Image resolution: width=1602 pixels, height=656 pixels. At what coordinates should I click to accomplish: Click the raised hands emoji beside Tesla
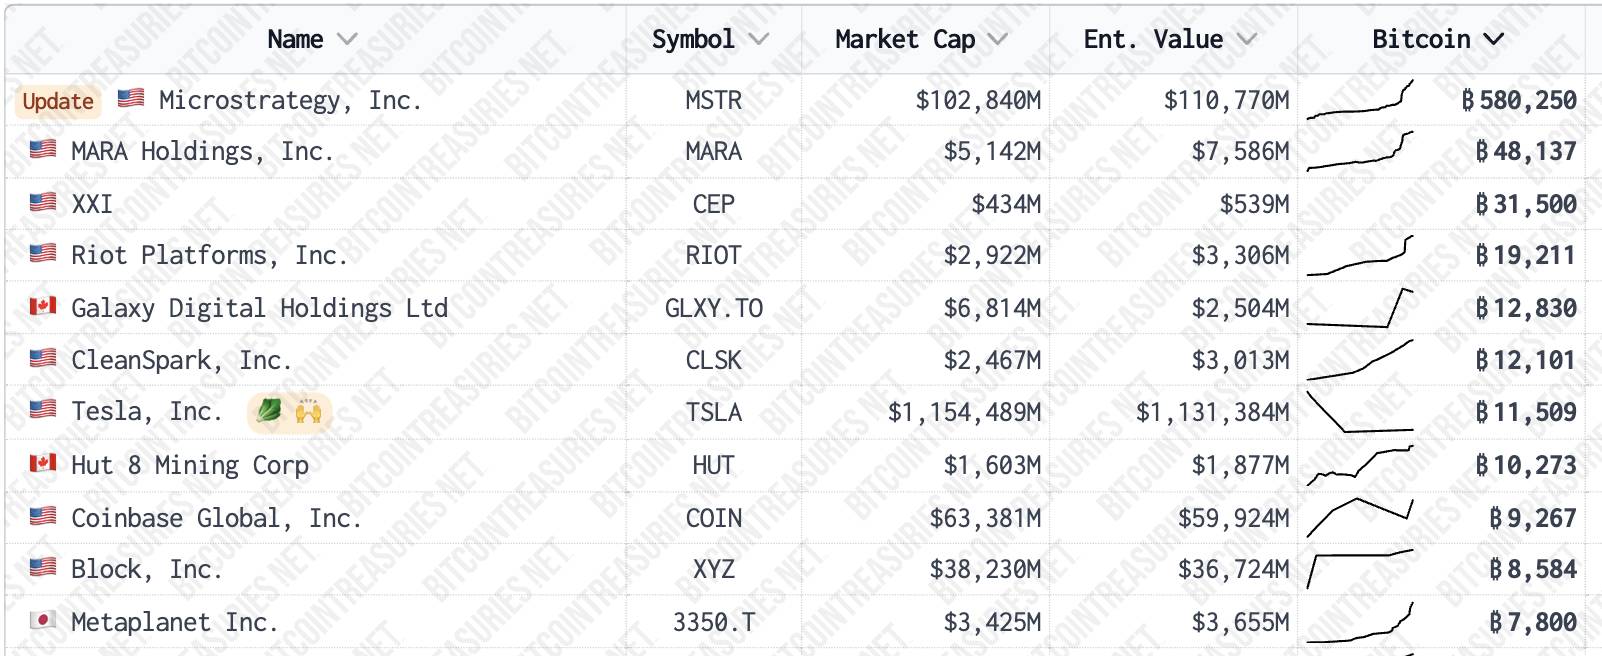308,411
